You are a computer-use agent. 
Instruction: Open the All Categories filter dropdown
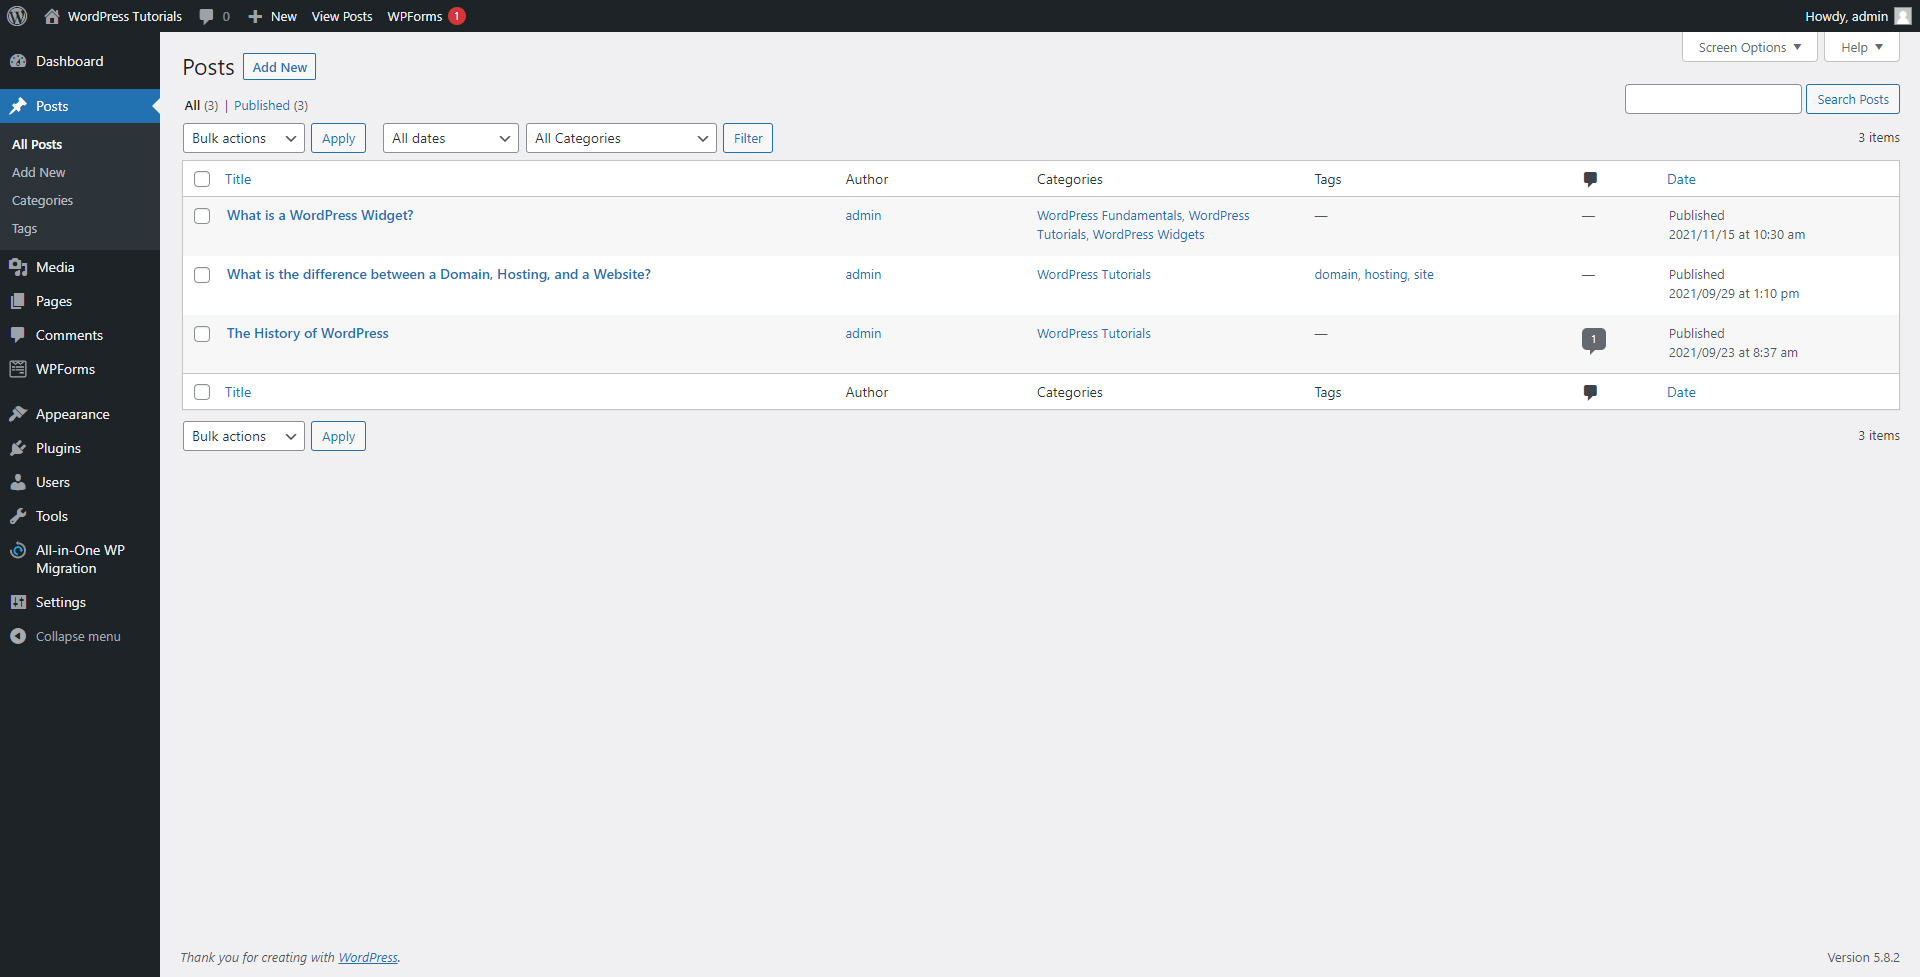pos(621,138)
